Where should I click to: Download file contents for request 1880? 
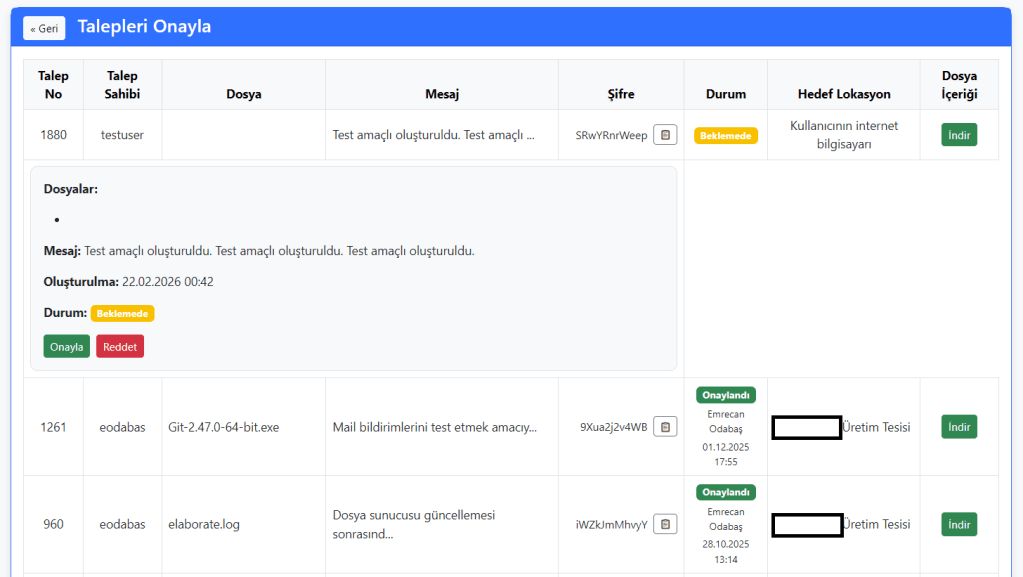coord(958,135)
